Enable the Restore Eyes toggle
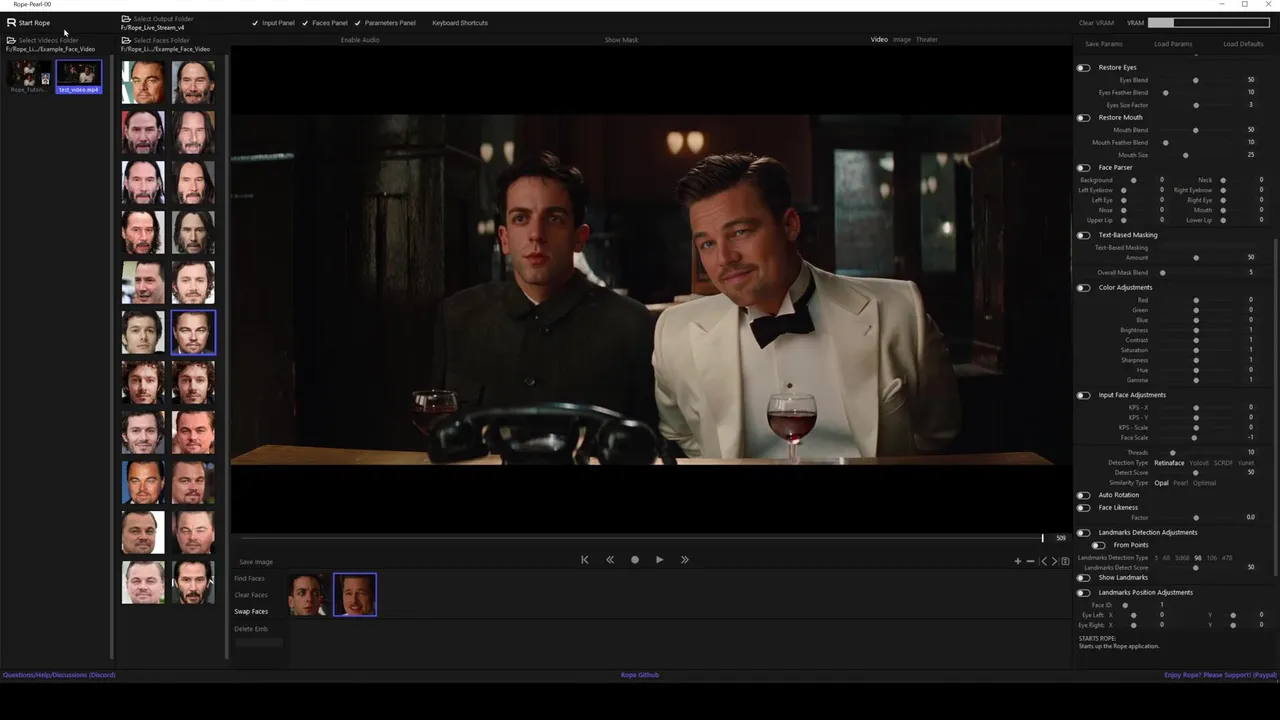The width and height of the screenshot is (1280, 720). (1083, 68)
